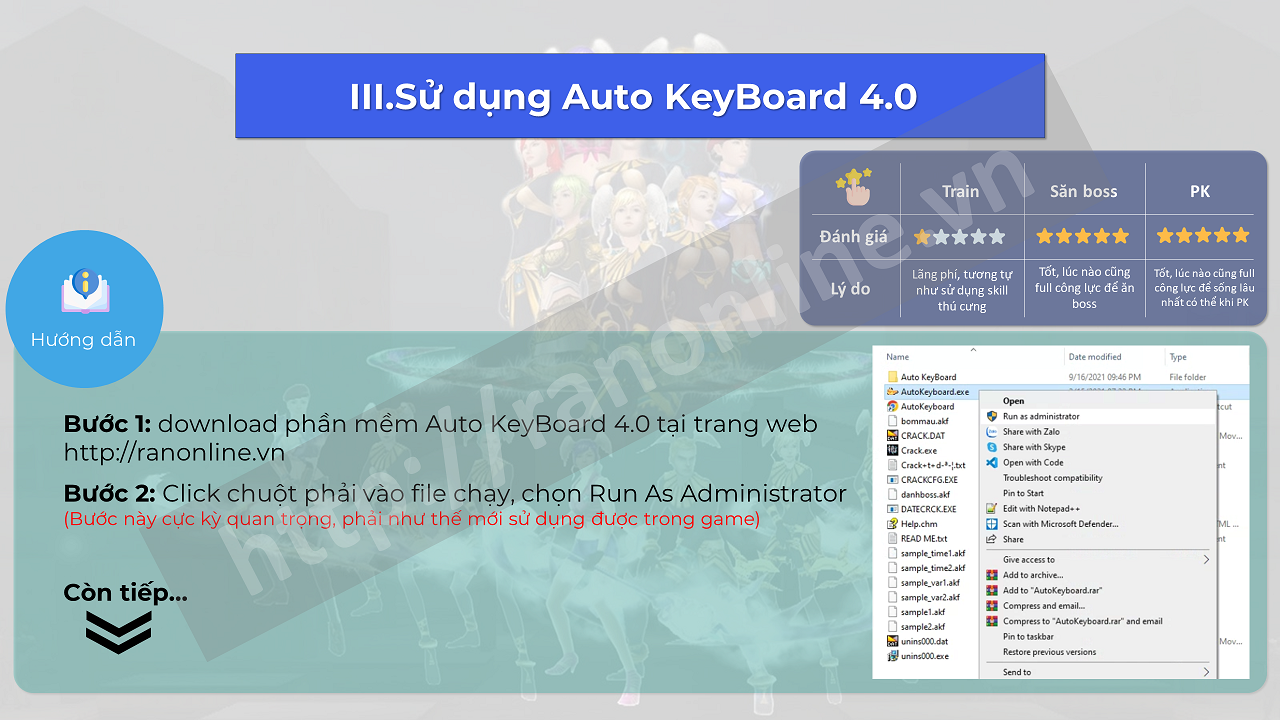Click the Train column heading
Image resolution: width=1280 pixels, height=720 pixels.
(x=960, y=191)
